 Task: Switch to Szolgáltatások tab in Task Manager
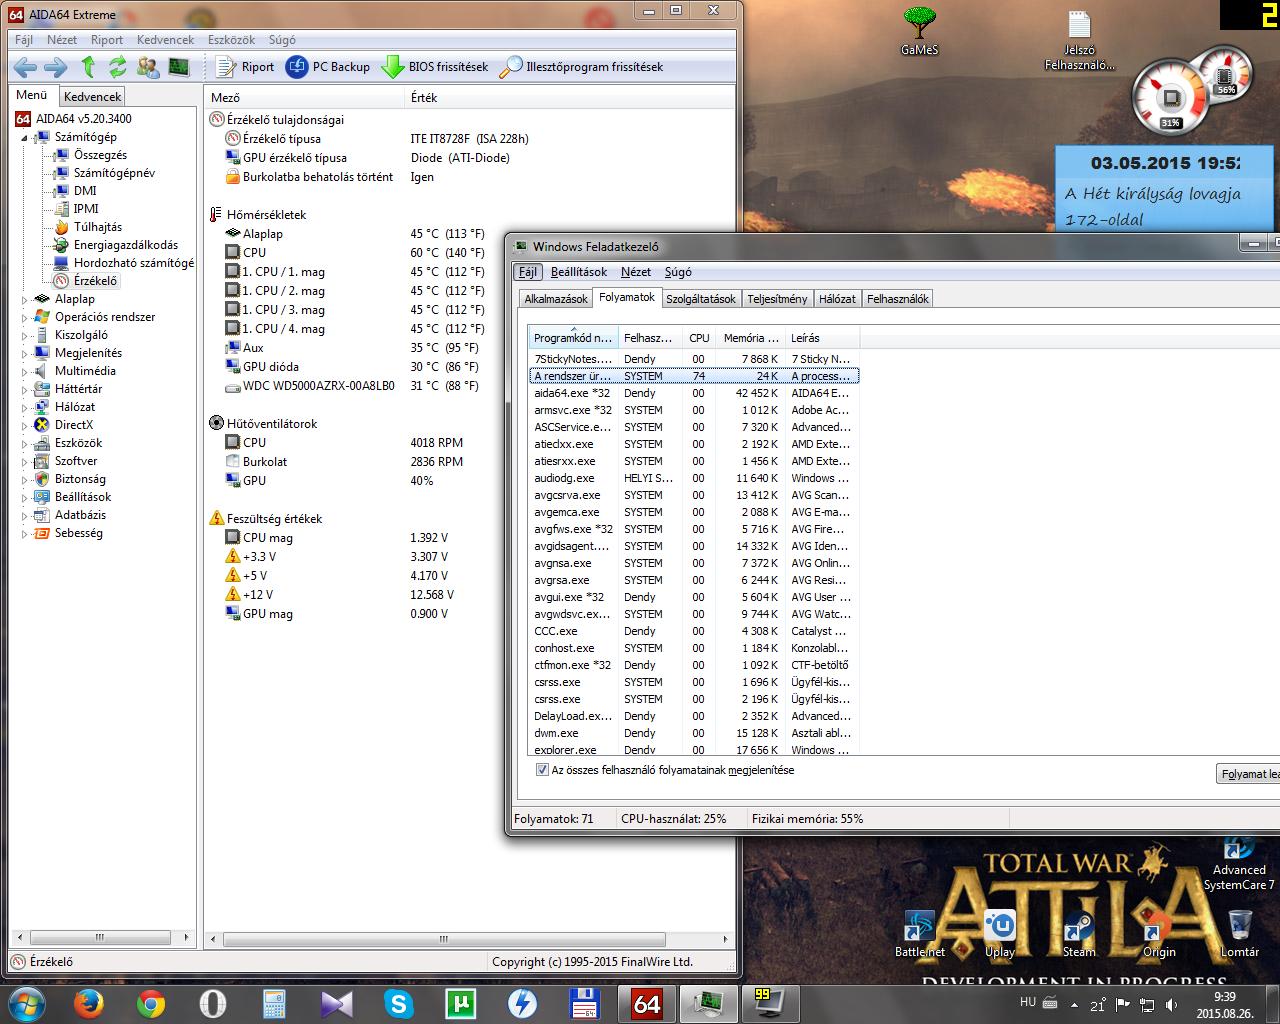tap(701, 299)
